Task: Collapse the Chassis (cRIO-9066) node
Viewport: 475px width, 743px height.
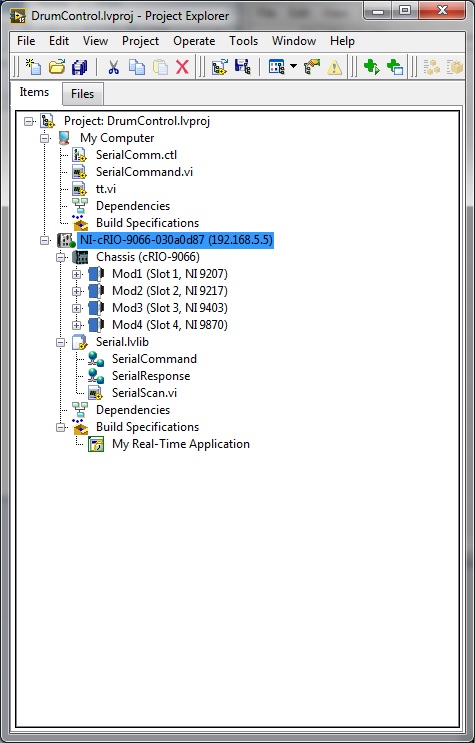Action: point(60,257)
